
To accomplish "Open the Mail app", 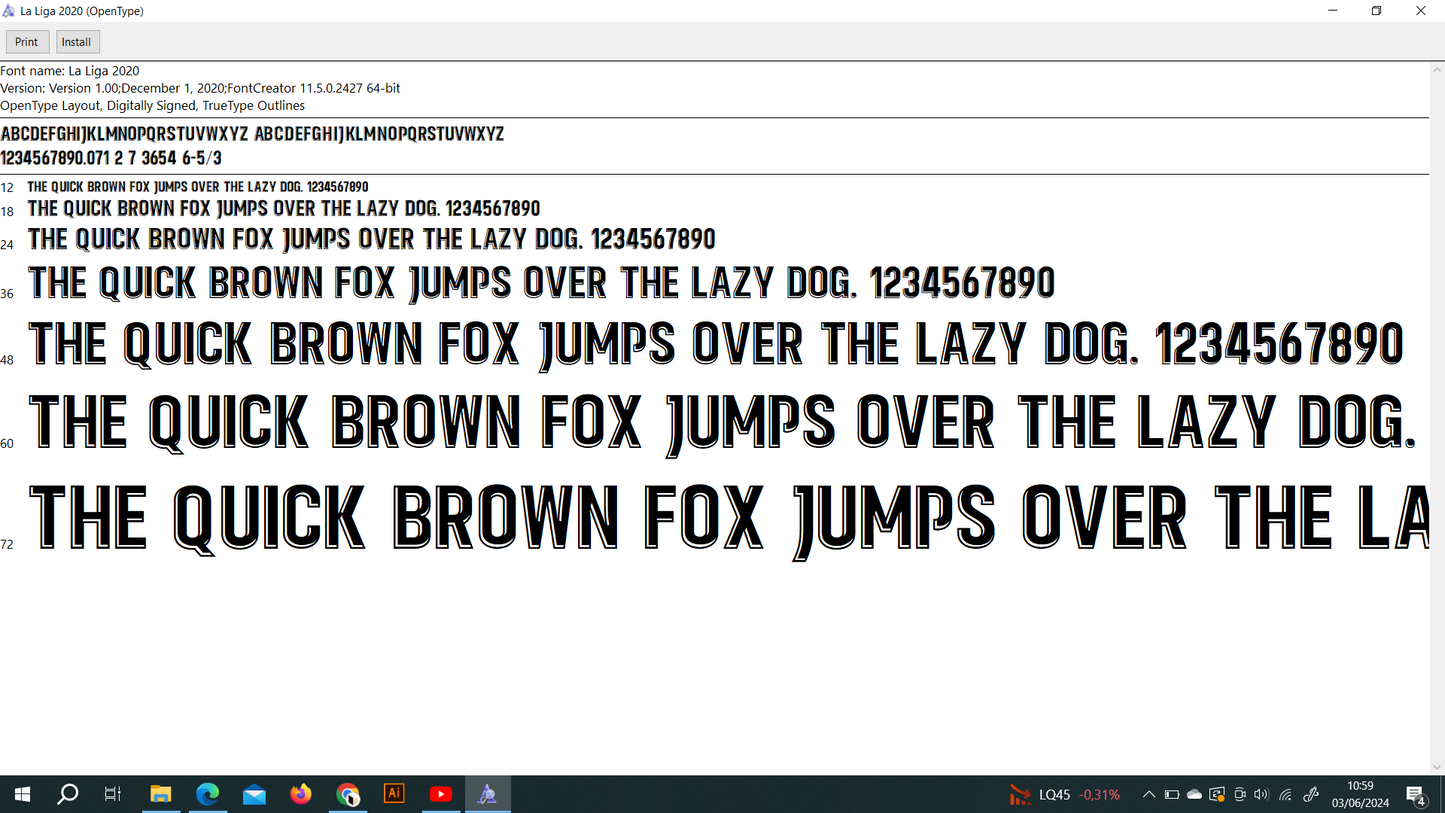I will pos(254,794).
